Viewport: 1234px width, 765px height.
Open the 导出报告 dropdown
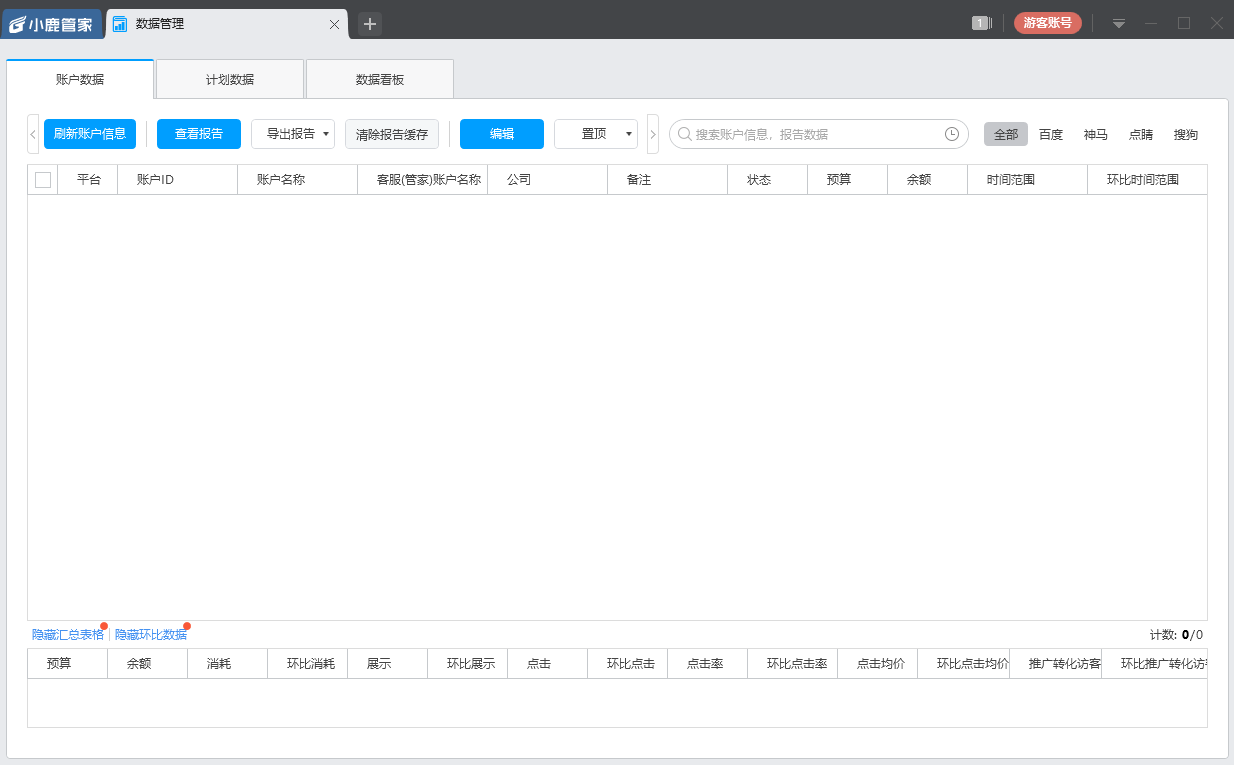pos(292,133)
